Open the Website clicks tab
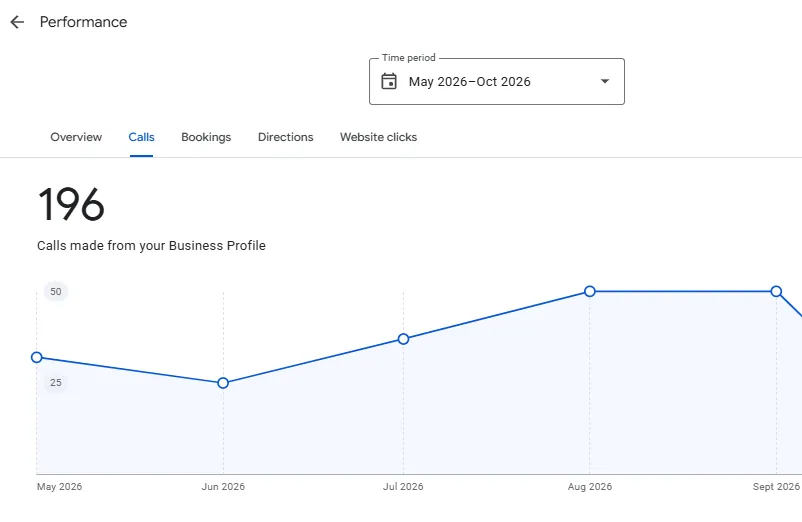 coord(378,137)
